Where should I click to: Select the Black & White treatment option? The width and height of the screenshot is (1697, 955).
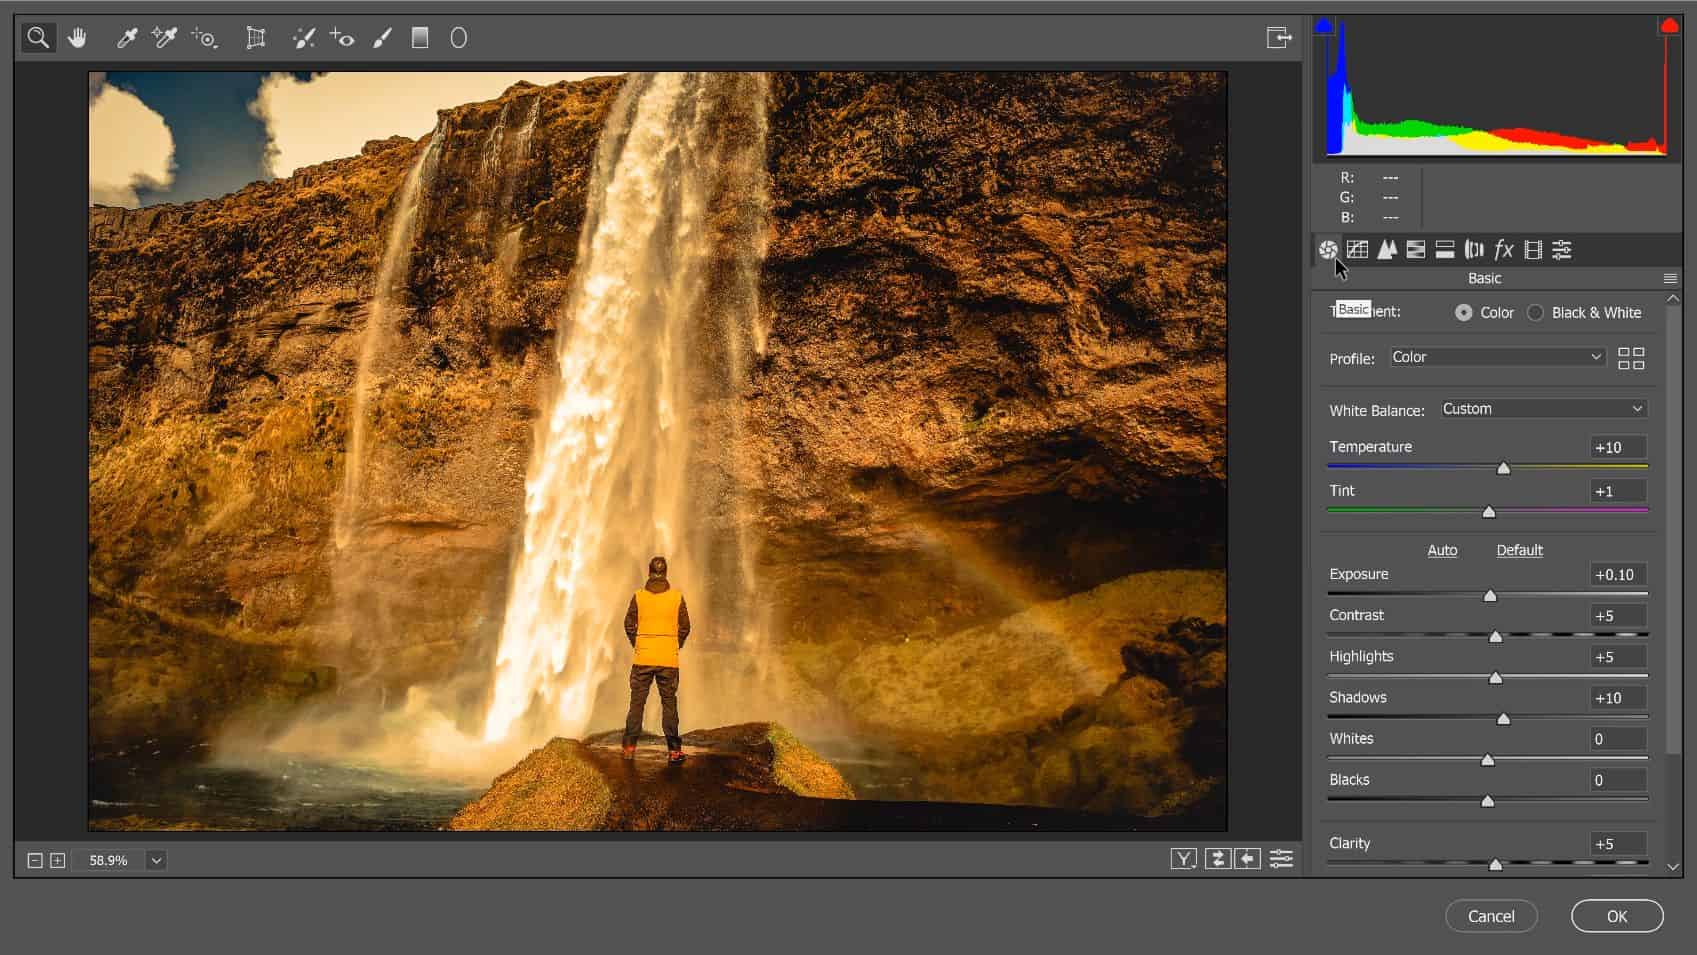pyautogui.click(x=1536, y=313)
